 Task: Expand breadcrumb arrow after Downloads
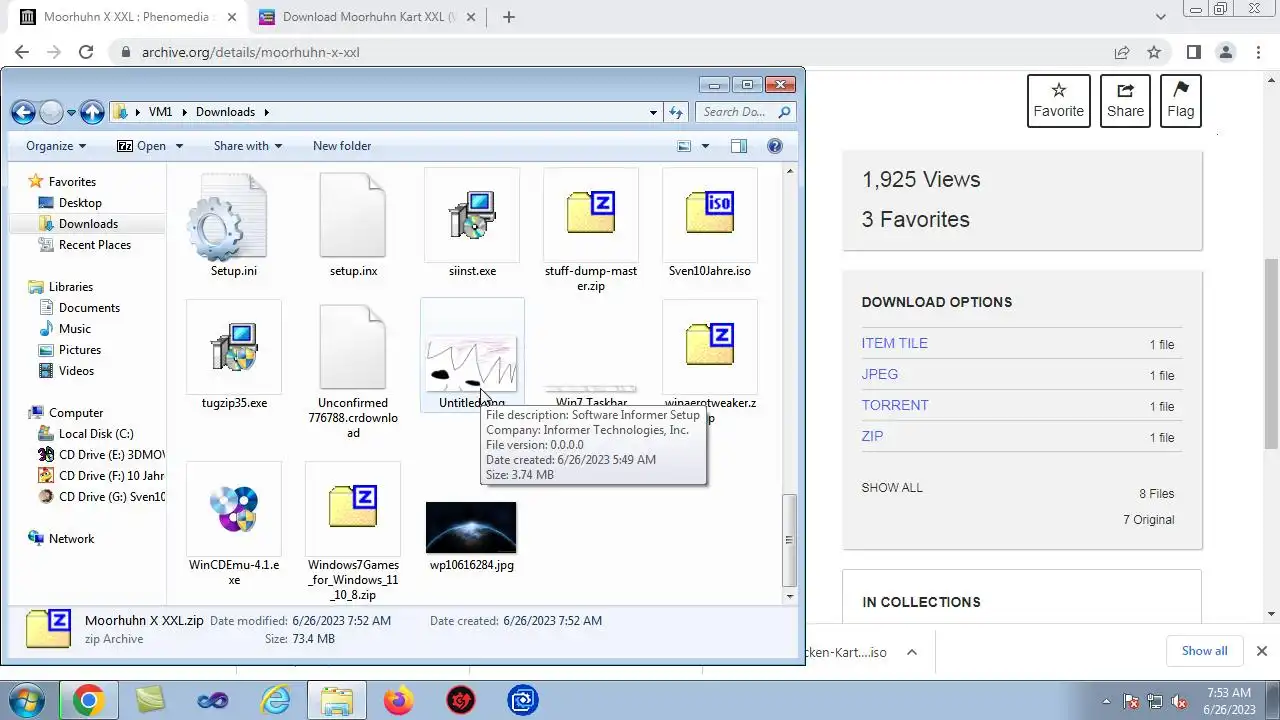coord(267,112)
